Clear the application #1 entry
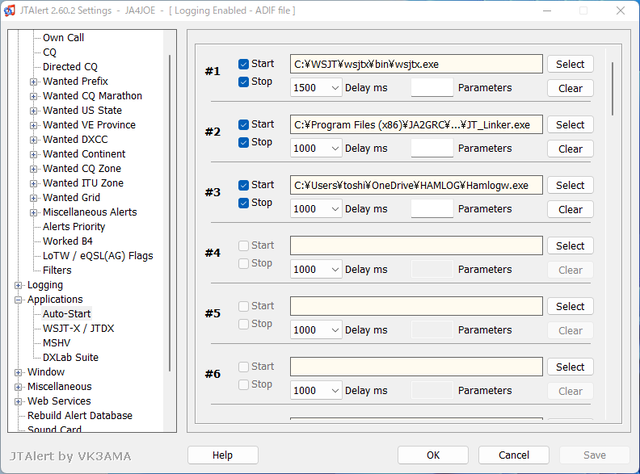 pos(570,88)
